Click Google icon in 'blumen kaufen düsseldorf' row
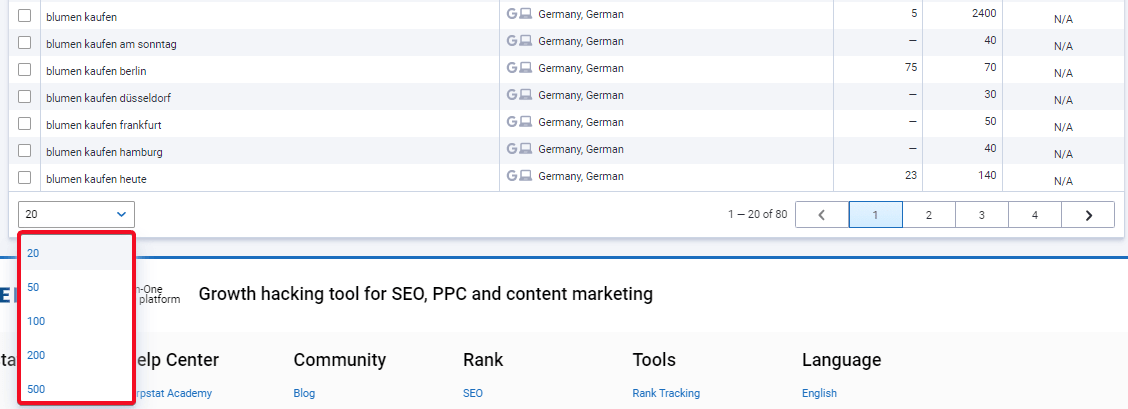This screenshot has width=1128, height=409. pos(512,95)
